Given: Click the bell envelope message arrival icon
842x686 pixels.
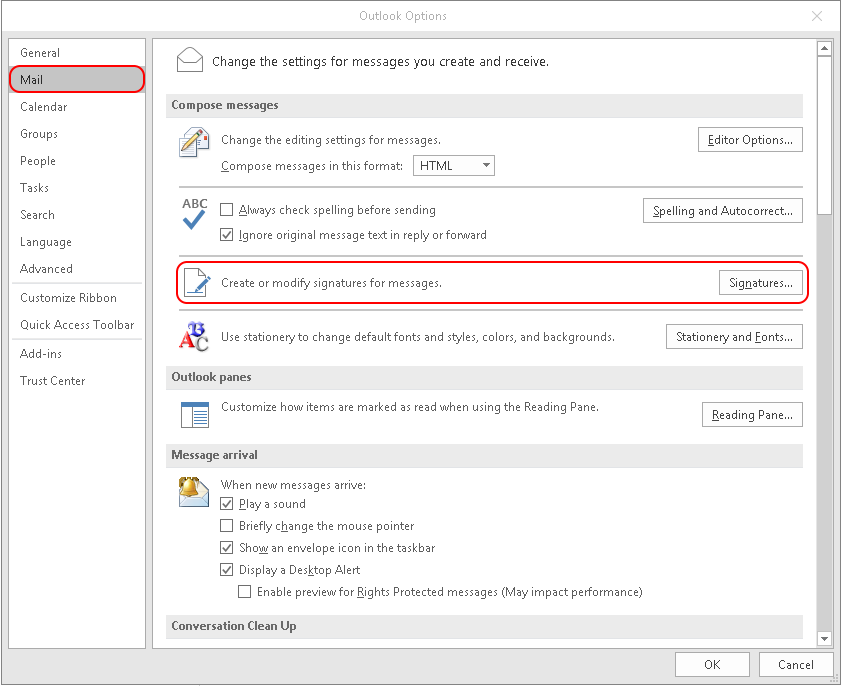Looking at the screenshot, I should 193,492.
